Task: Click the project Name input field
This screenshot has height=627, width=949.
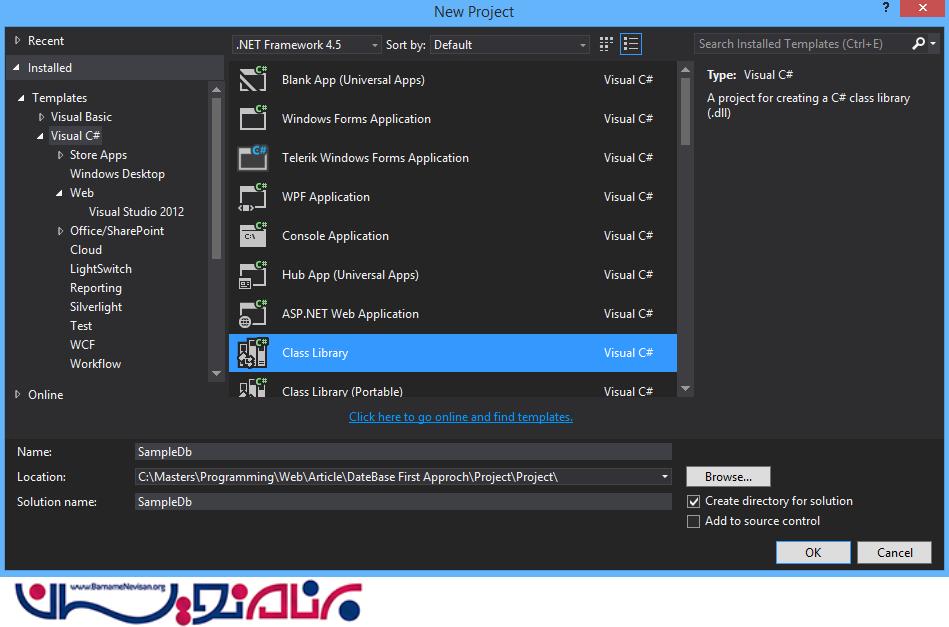Action: click(x=403, y=452)
